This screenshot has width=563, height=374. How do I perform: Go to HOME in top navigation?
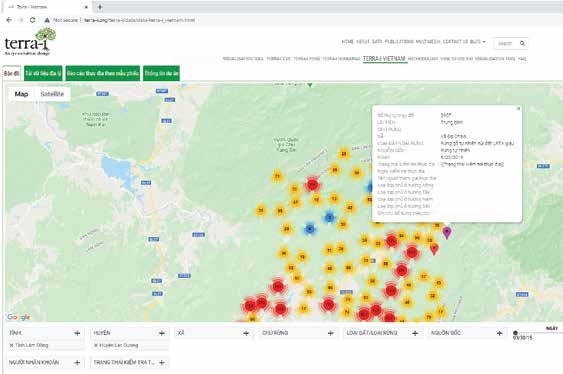click(348, 42)
